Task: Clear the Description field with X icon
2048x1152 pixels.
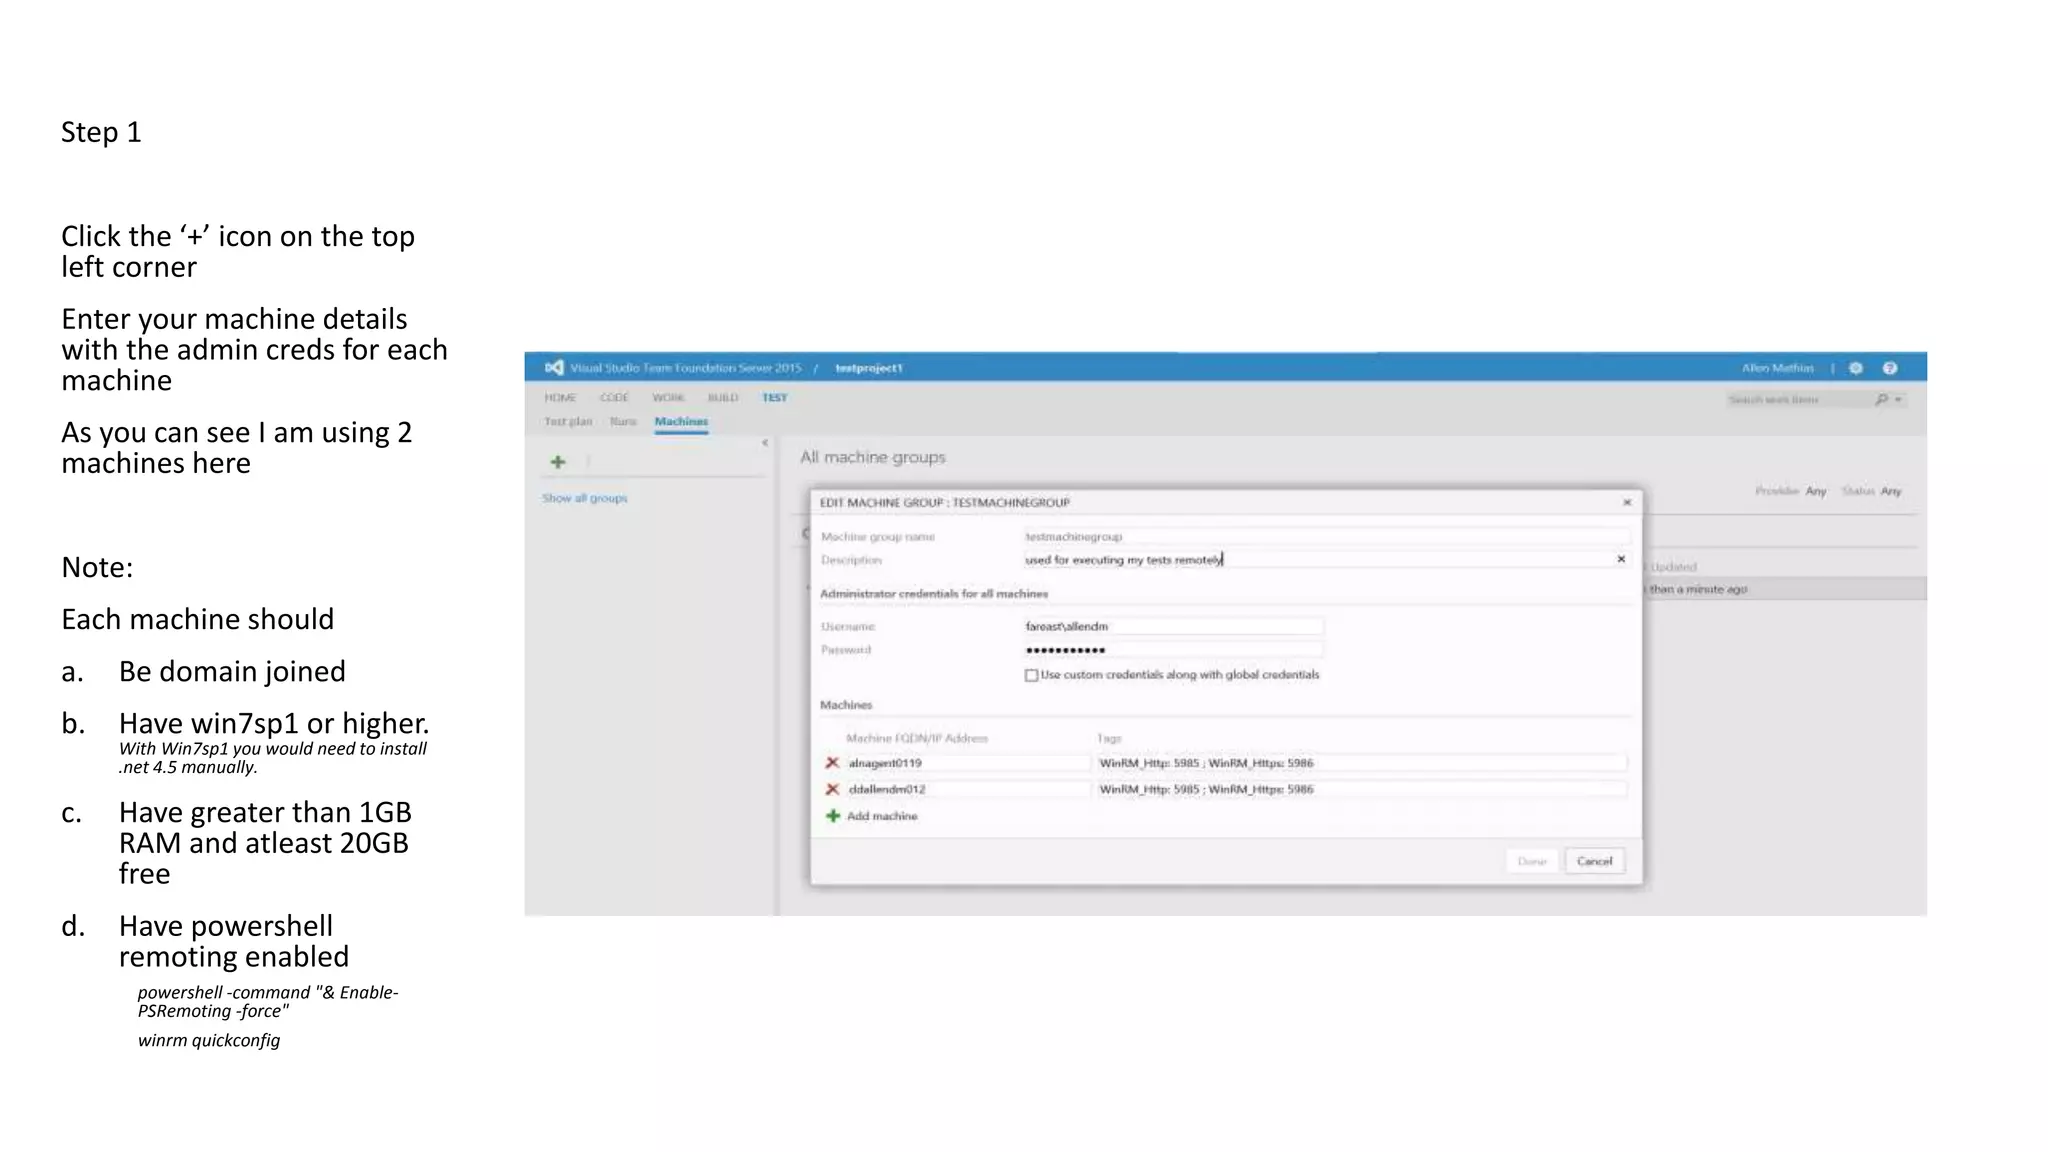Action: [1621, 559]
